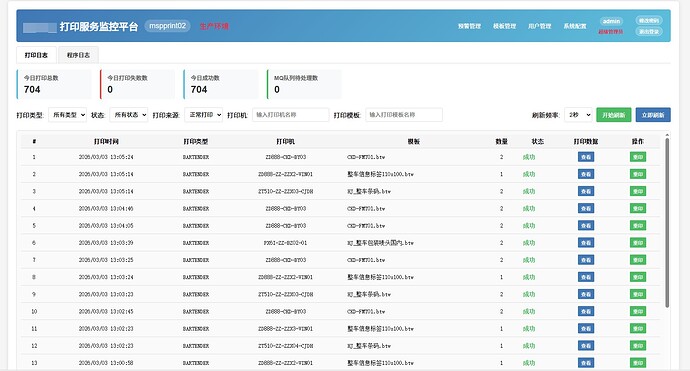Open 系统配置 in the top navigation
Screen dimensions: 690x371
pos(575,26)
